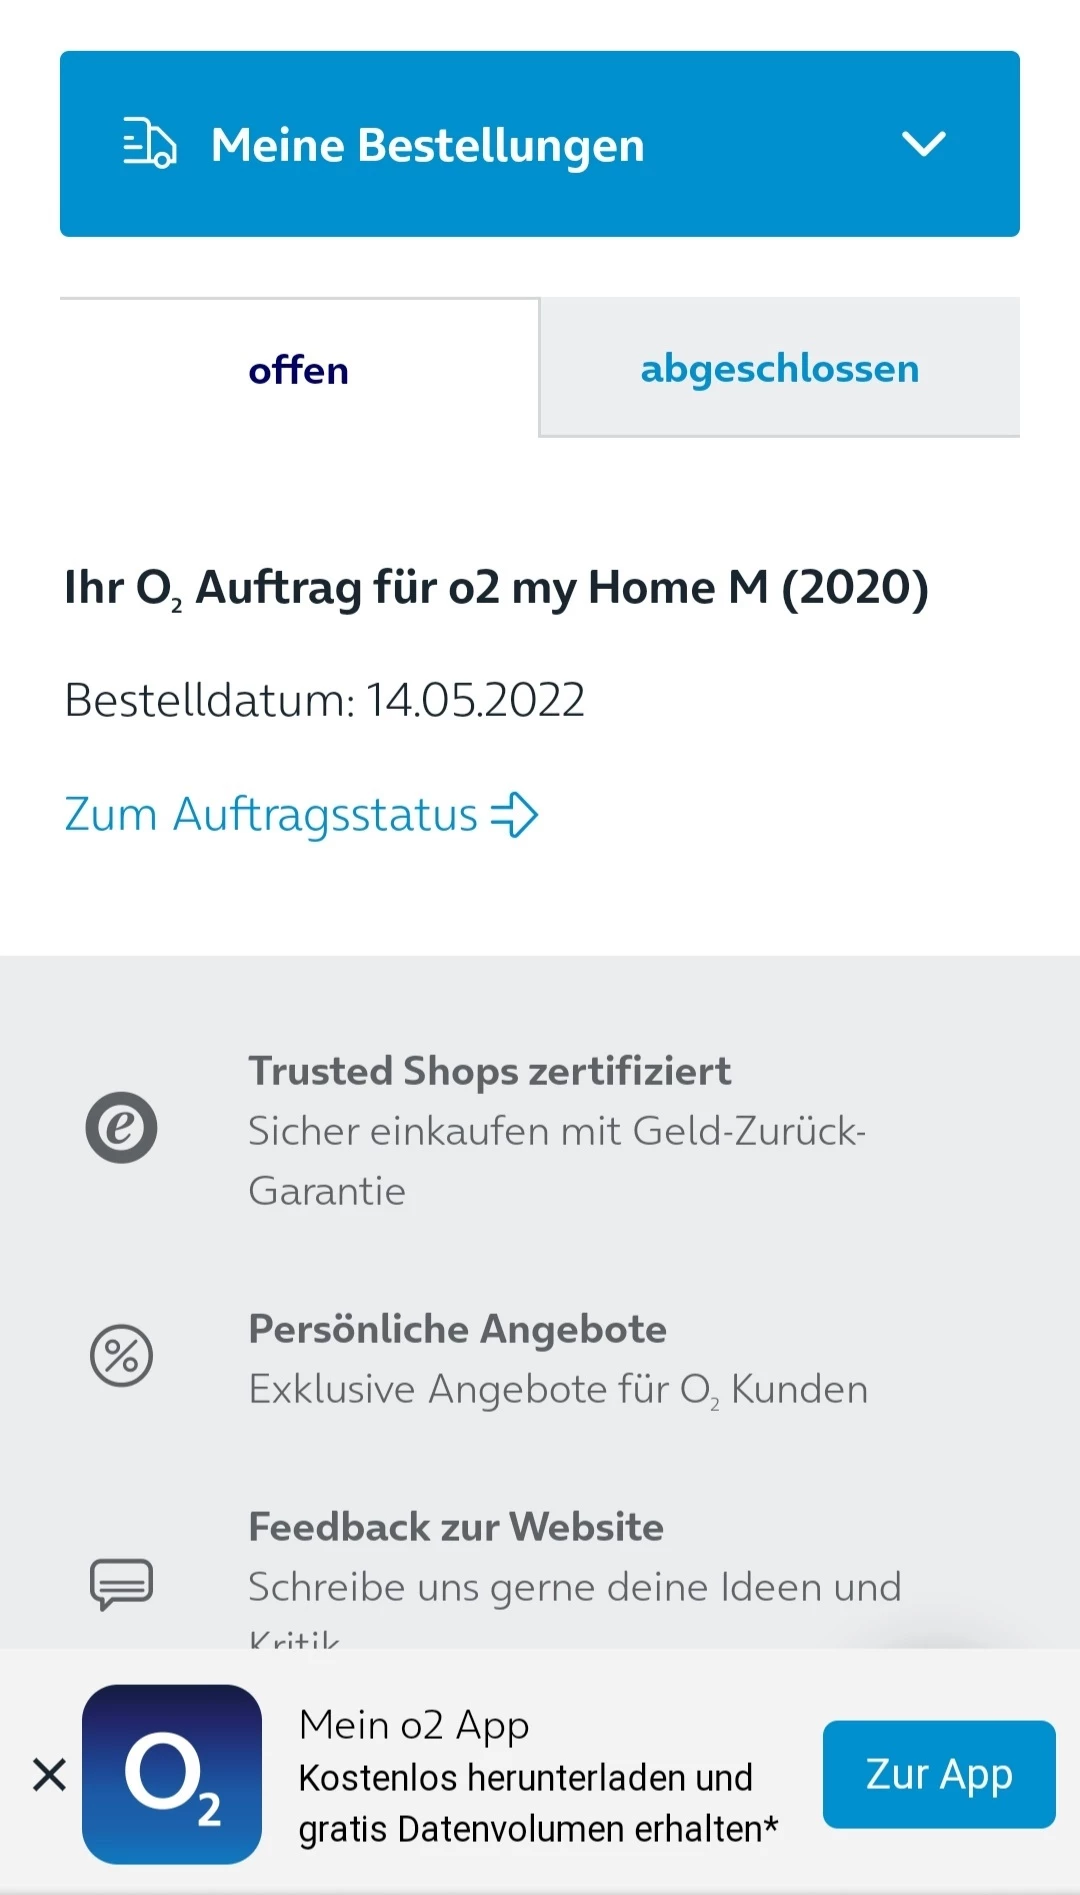
Task: Dismiss the Mein o2 App banner
Action: click(49, 1775)
